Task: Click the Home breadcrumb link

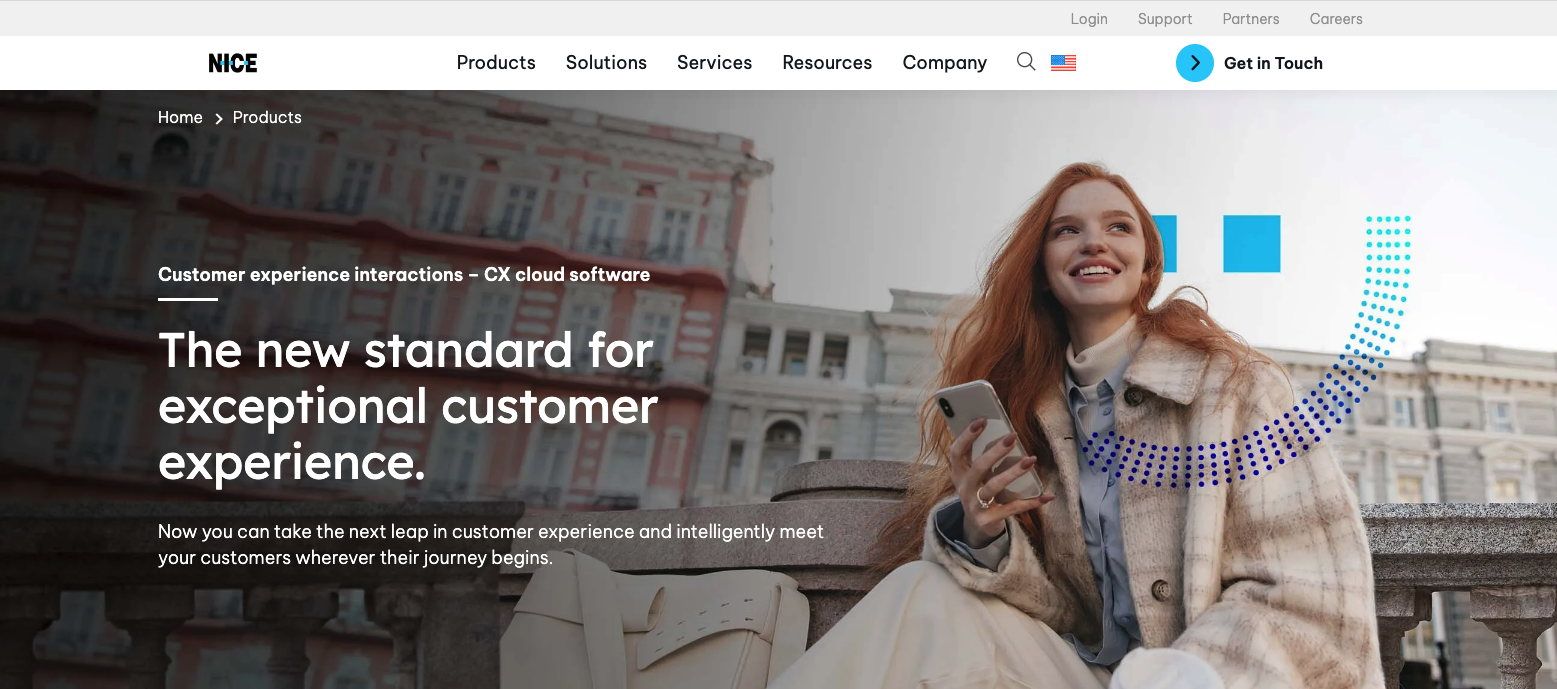Action: tap(180, 117)
